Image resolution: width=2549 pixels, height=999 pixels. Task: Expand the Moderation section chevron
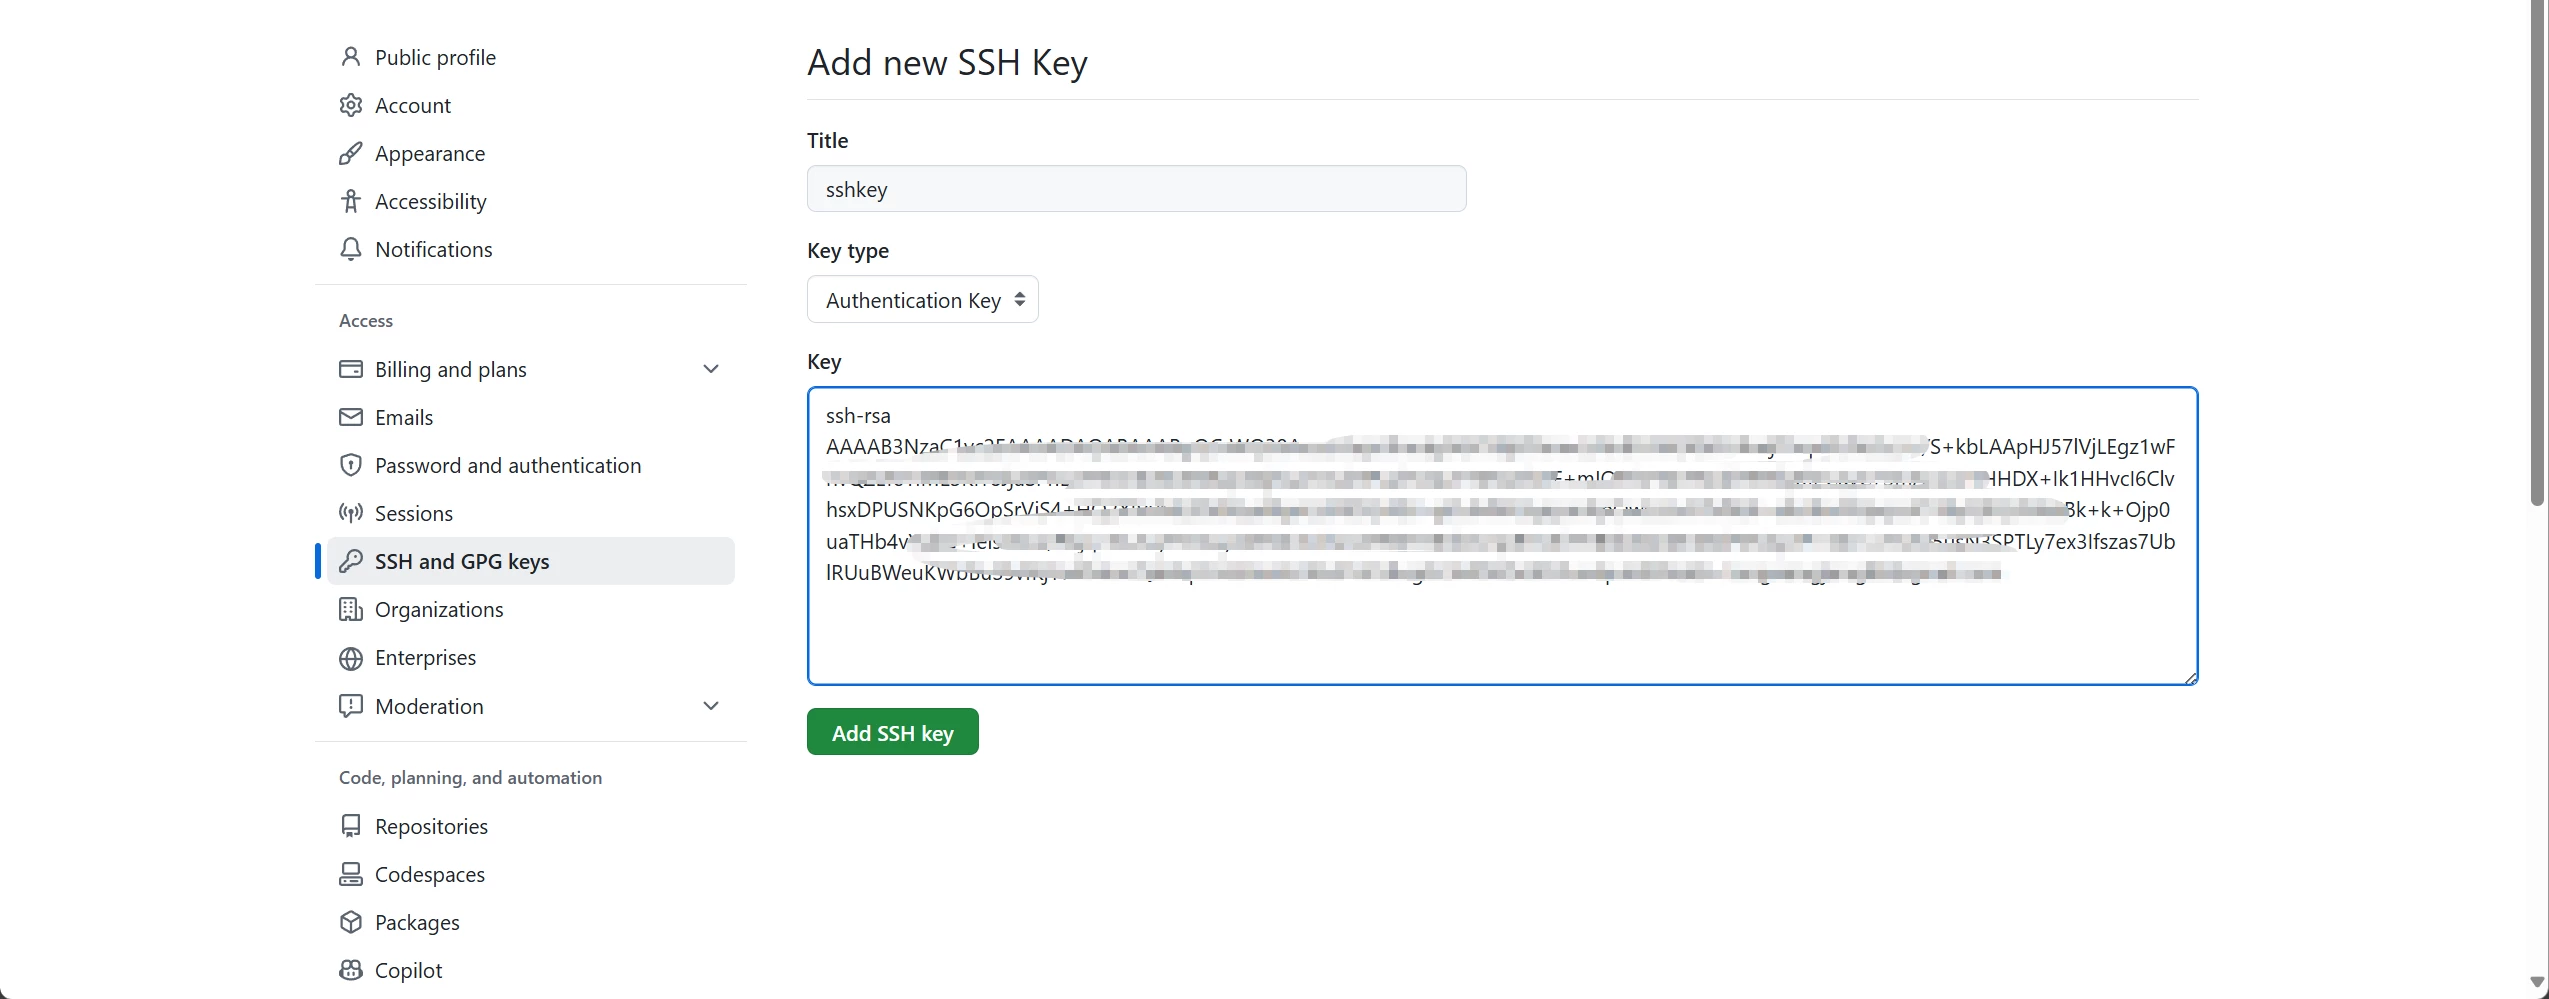(711, 706)
